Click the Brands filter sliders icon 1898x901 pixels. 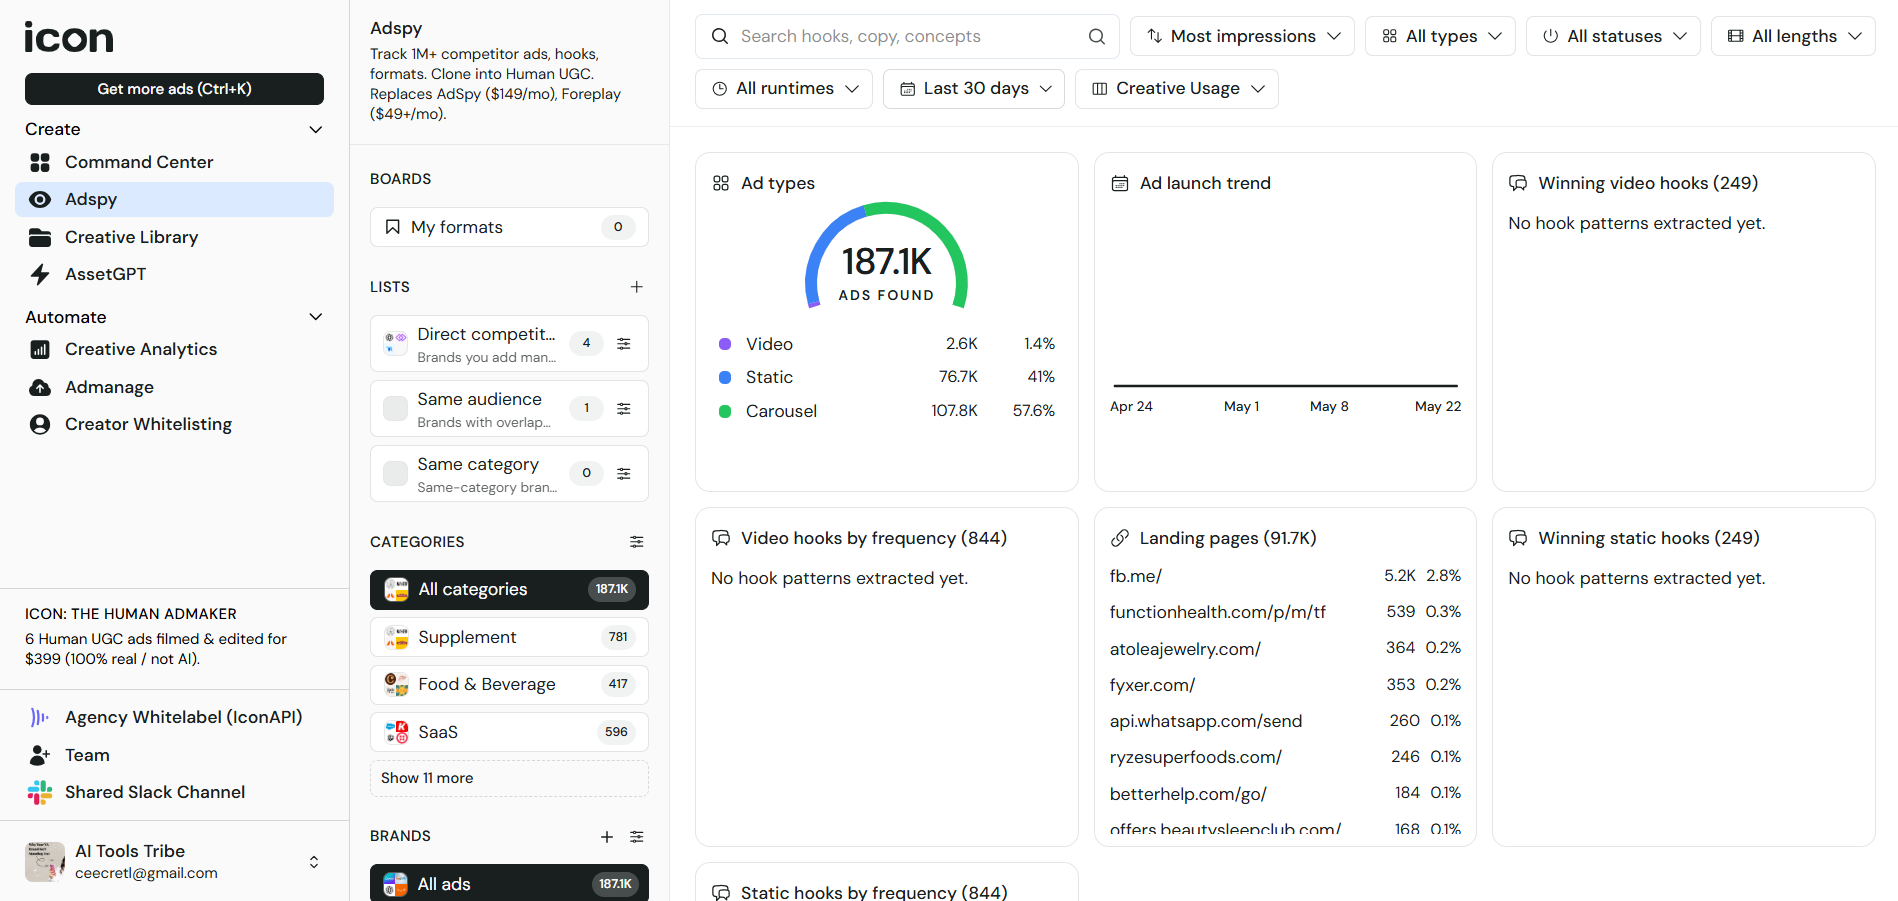[636, 837]
